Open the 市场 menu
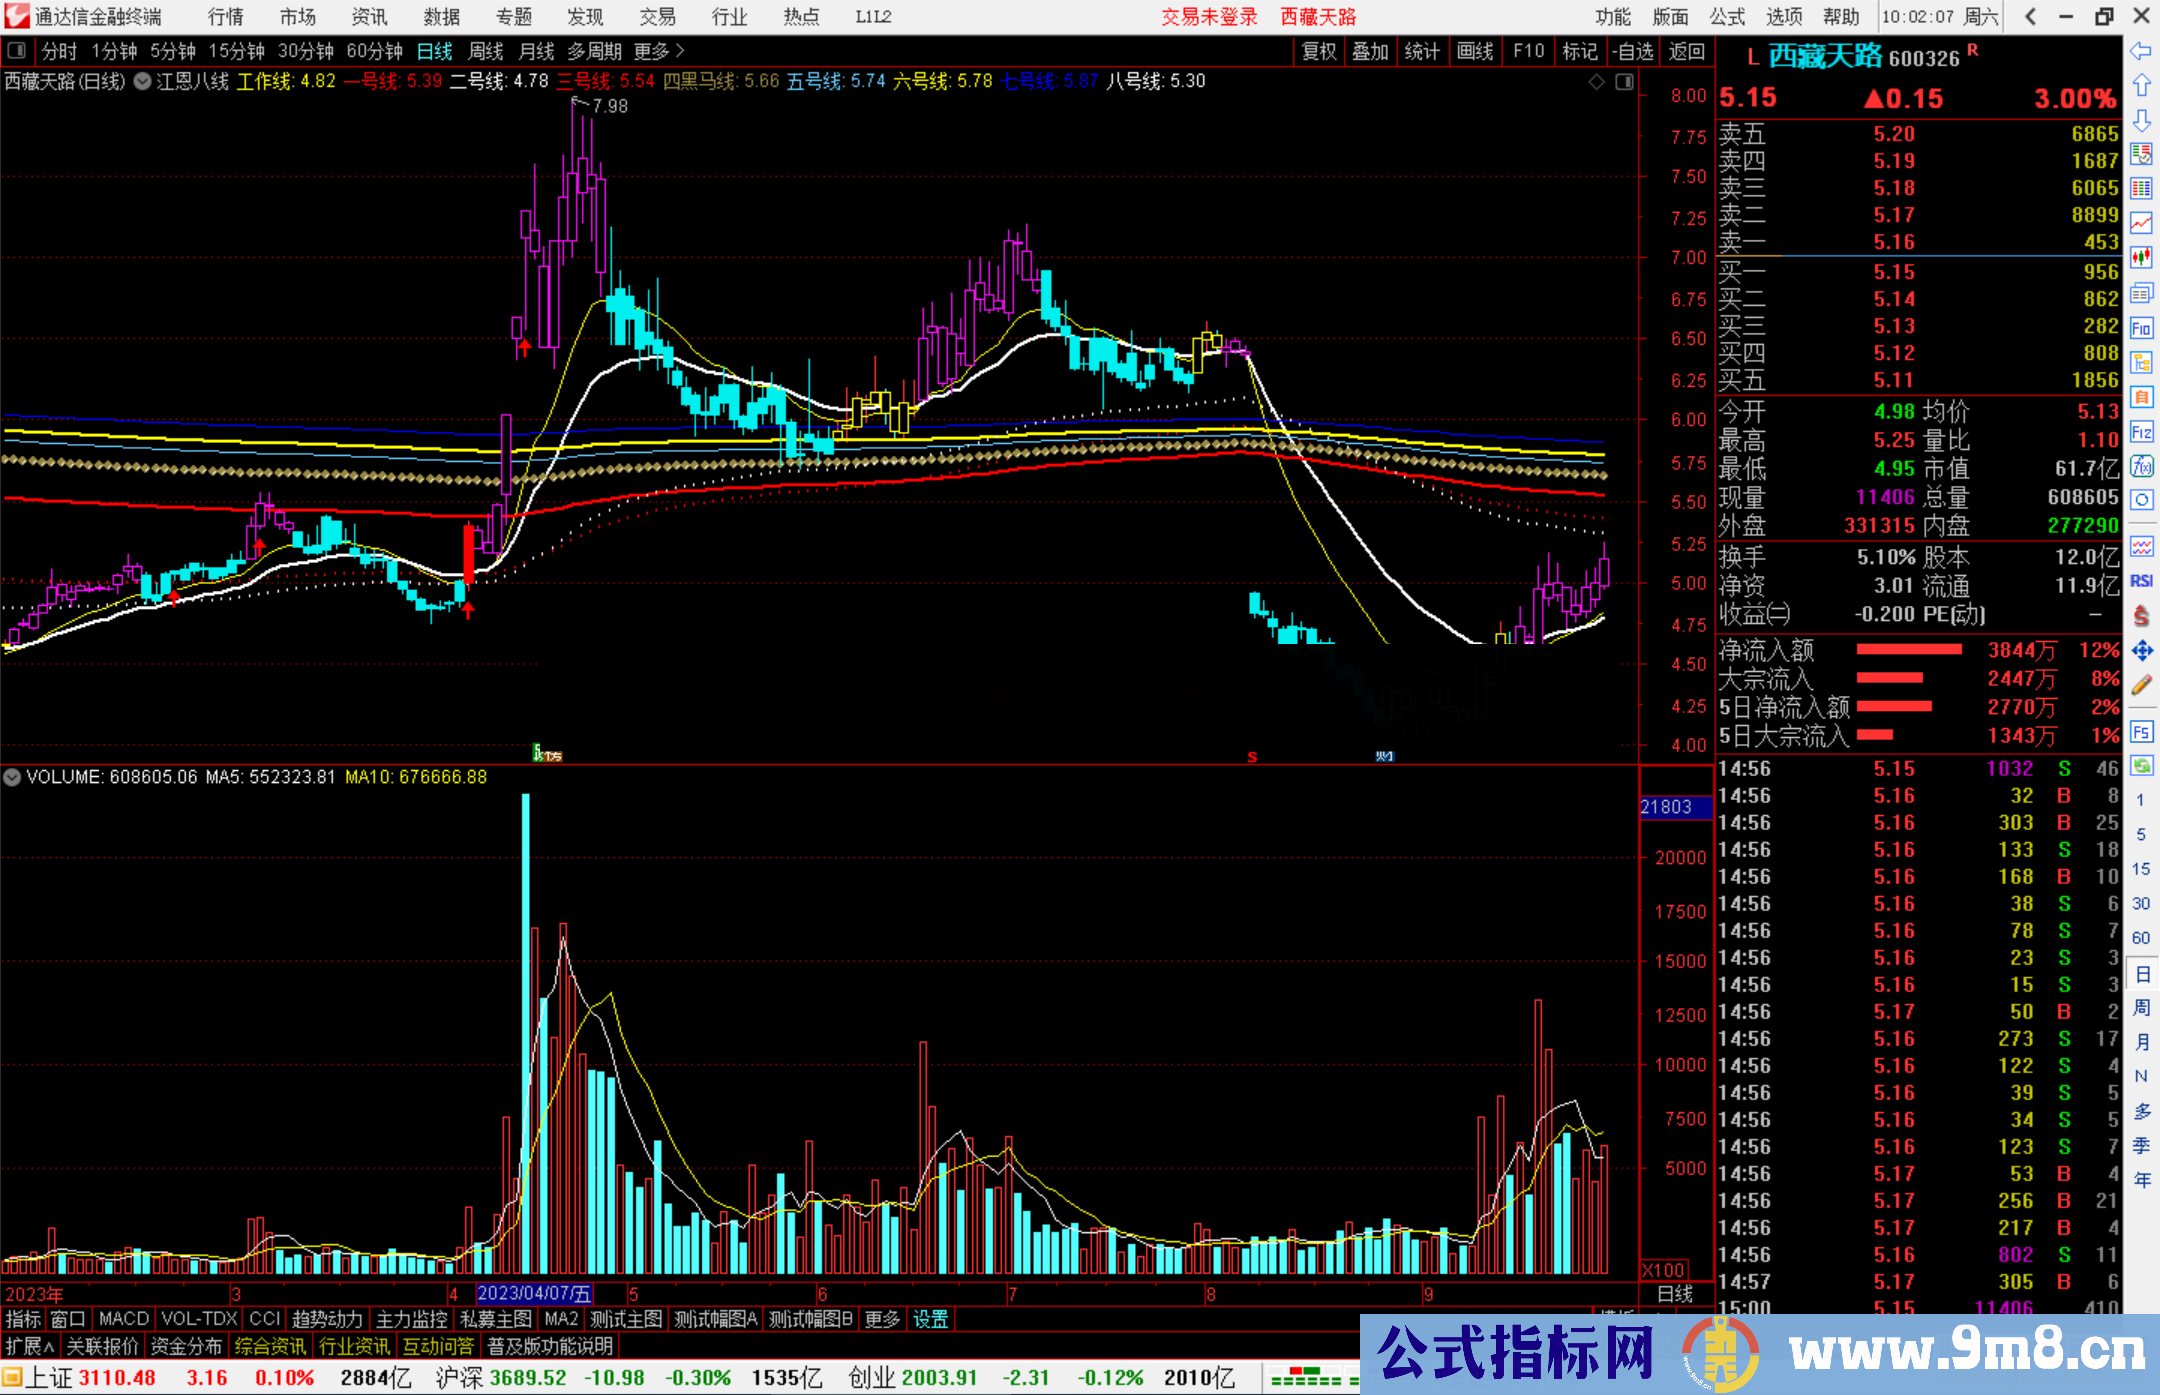The width and height of the screenshot is (2160, 1395). point(298,16)
